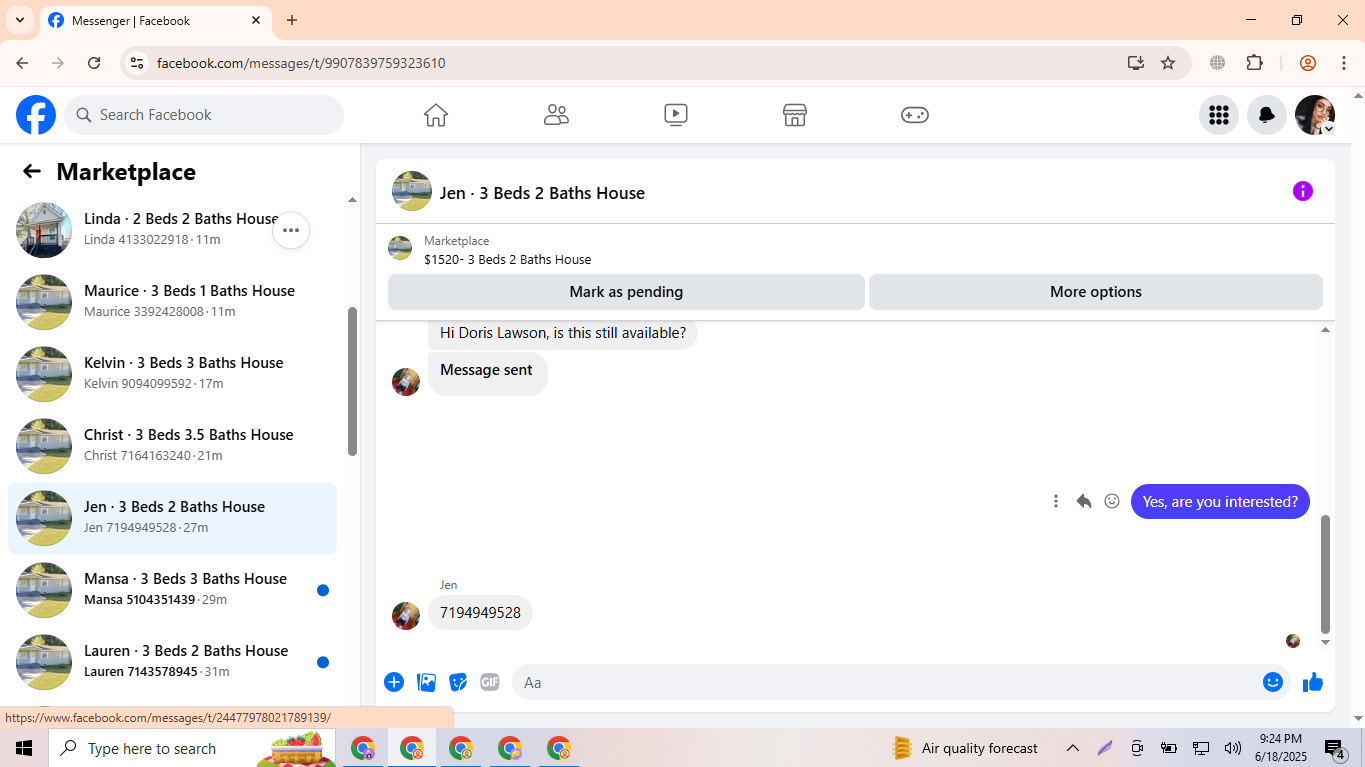Select Jen 3 Beds 2 Baths House conversation
The image size is (1365, 767).
coord(172,518)
